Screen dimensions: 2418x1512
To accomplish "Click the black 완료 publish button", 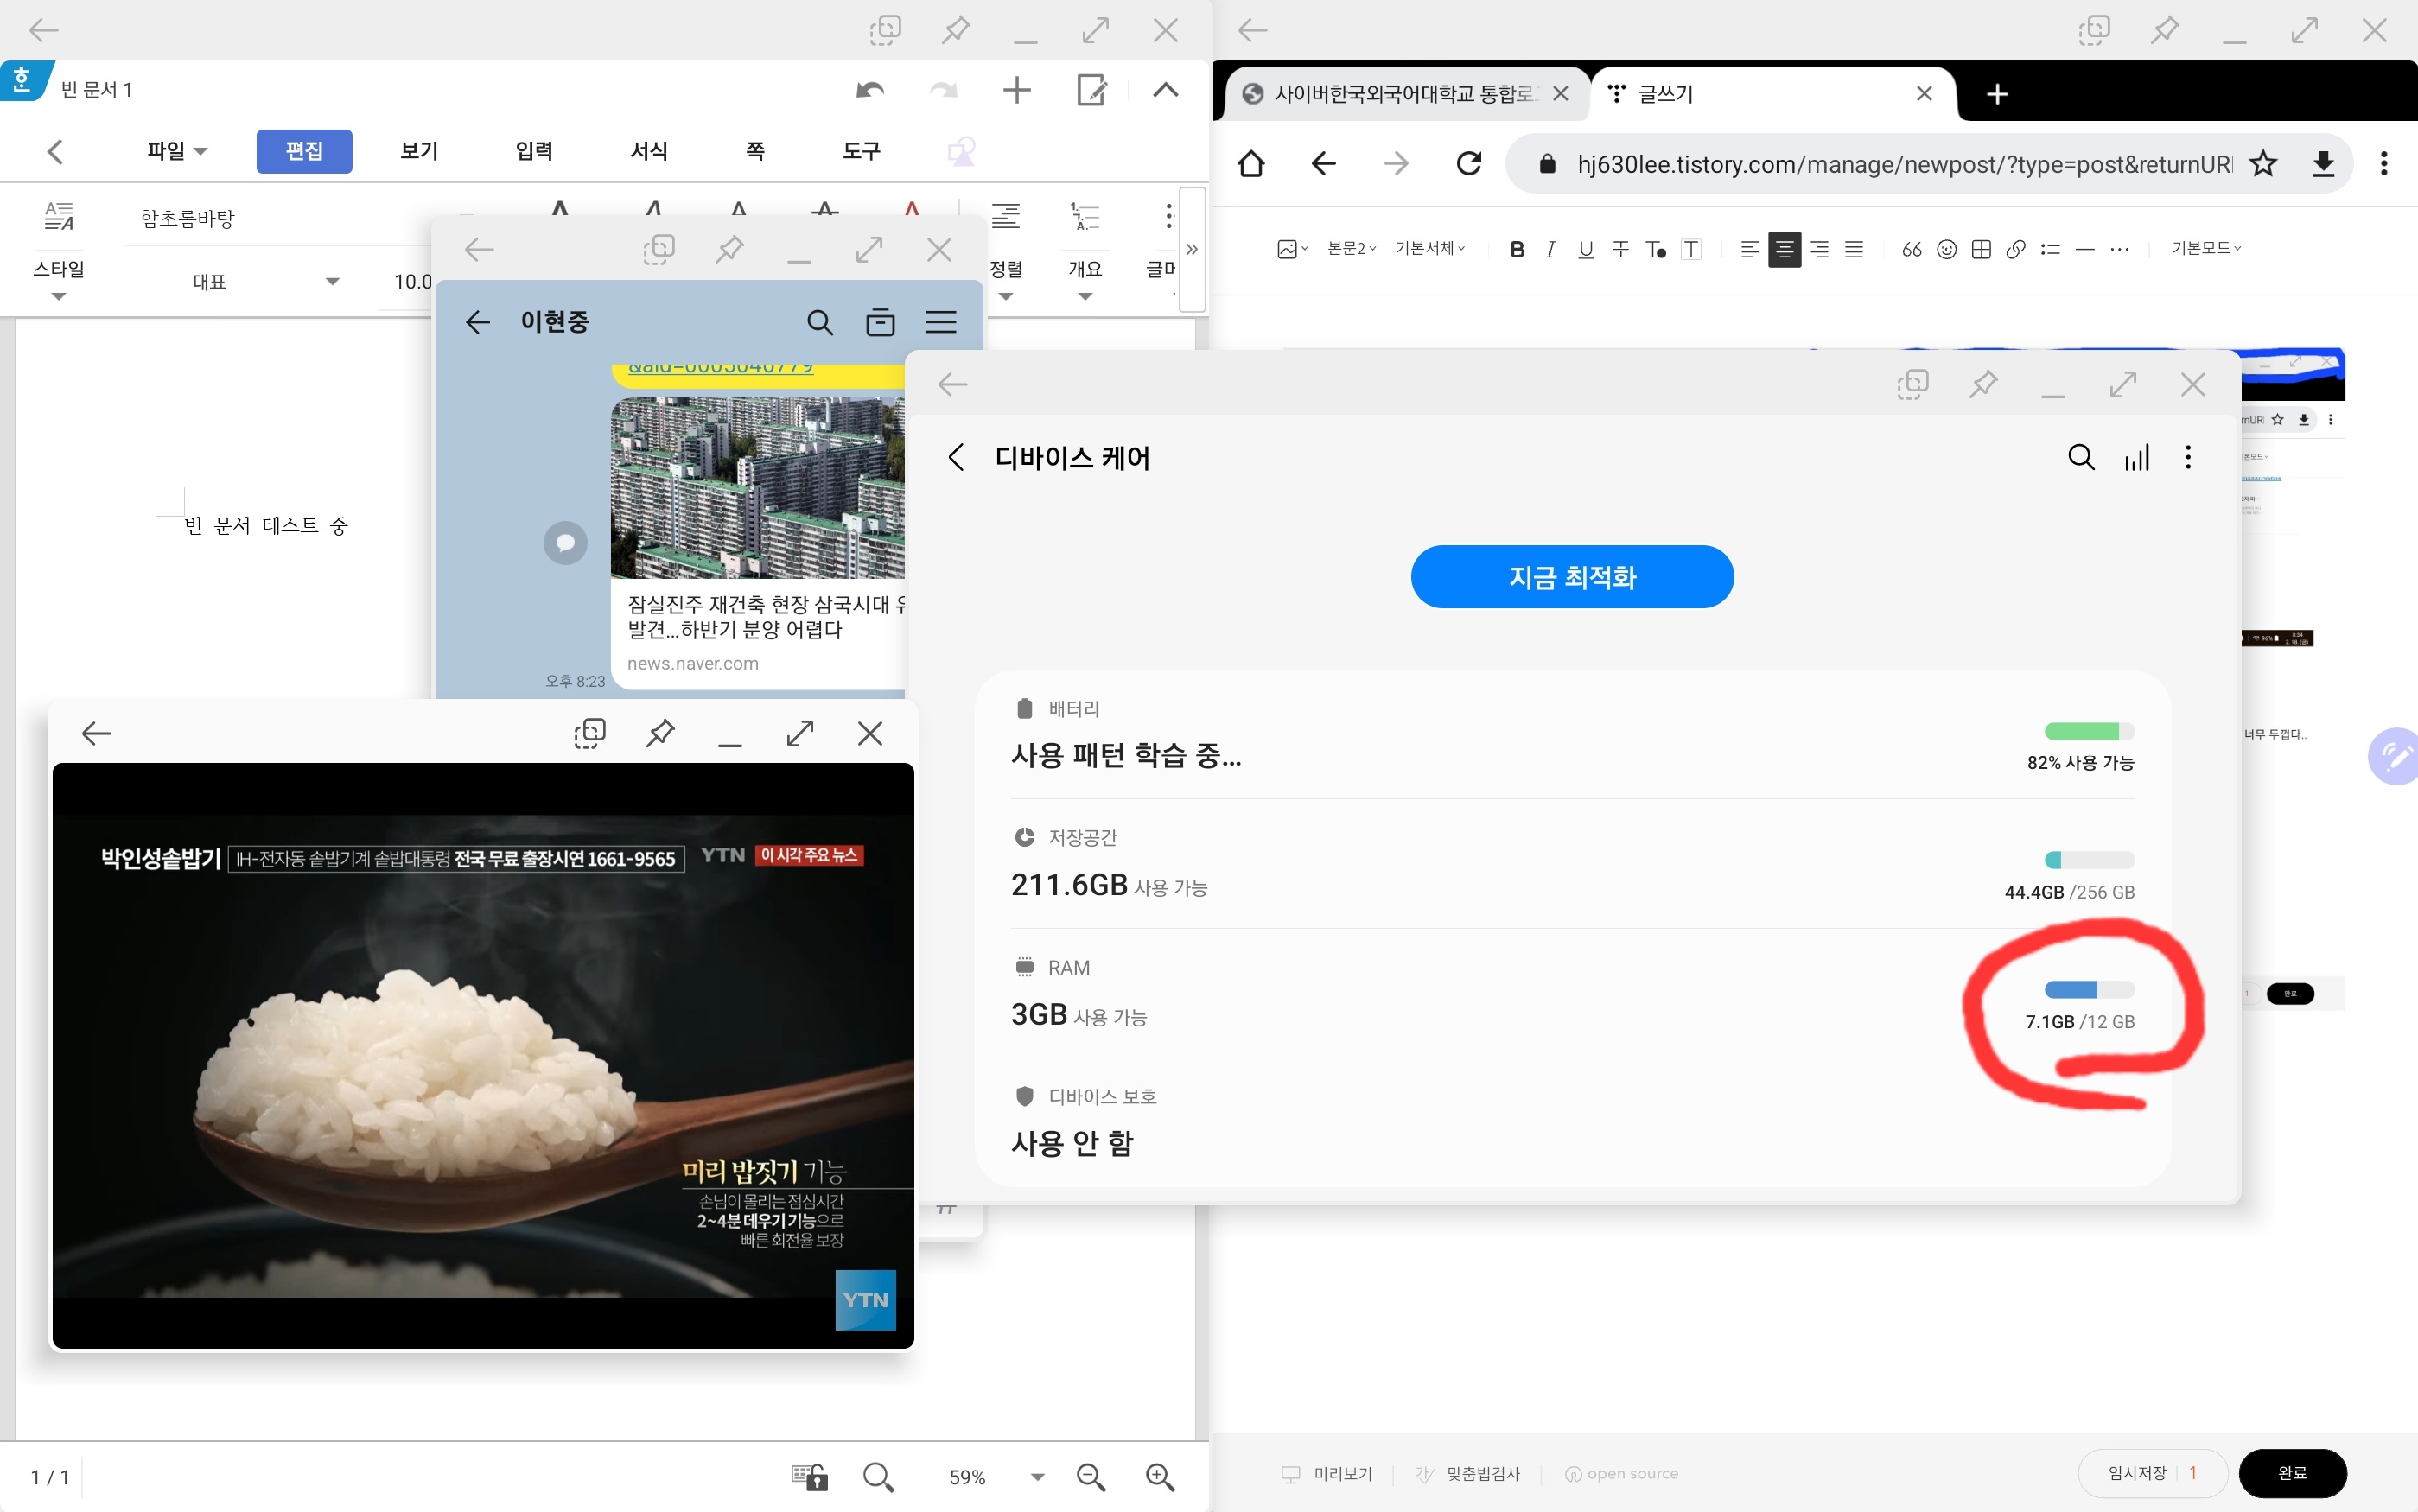I will [x=2292, y=1473].
